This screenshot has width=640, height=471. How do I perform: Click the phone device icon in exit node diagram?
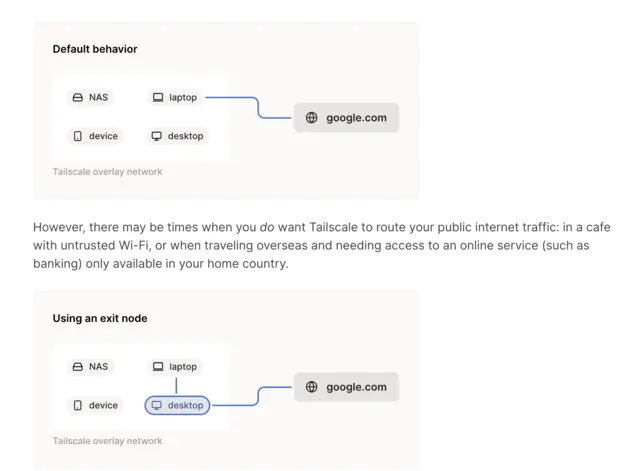pos(78,405)
